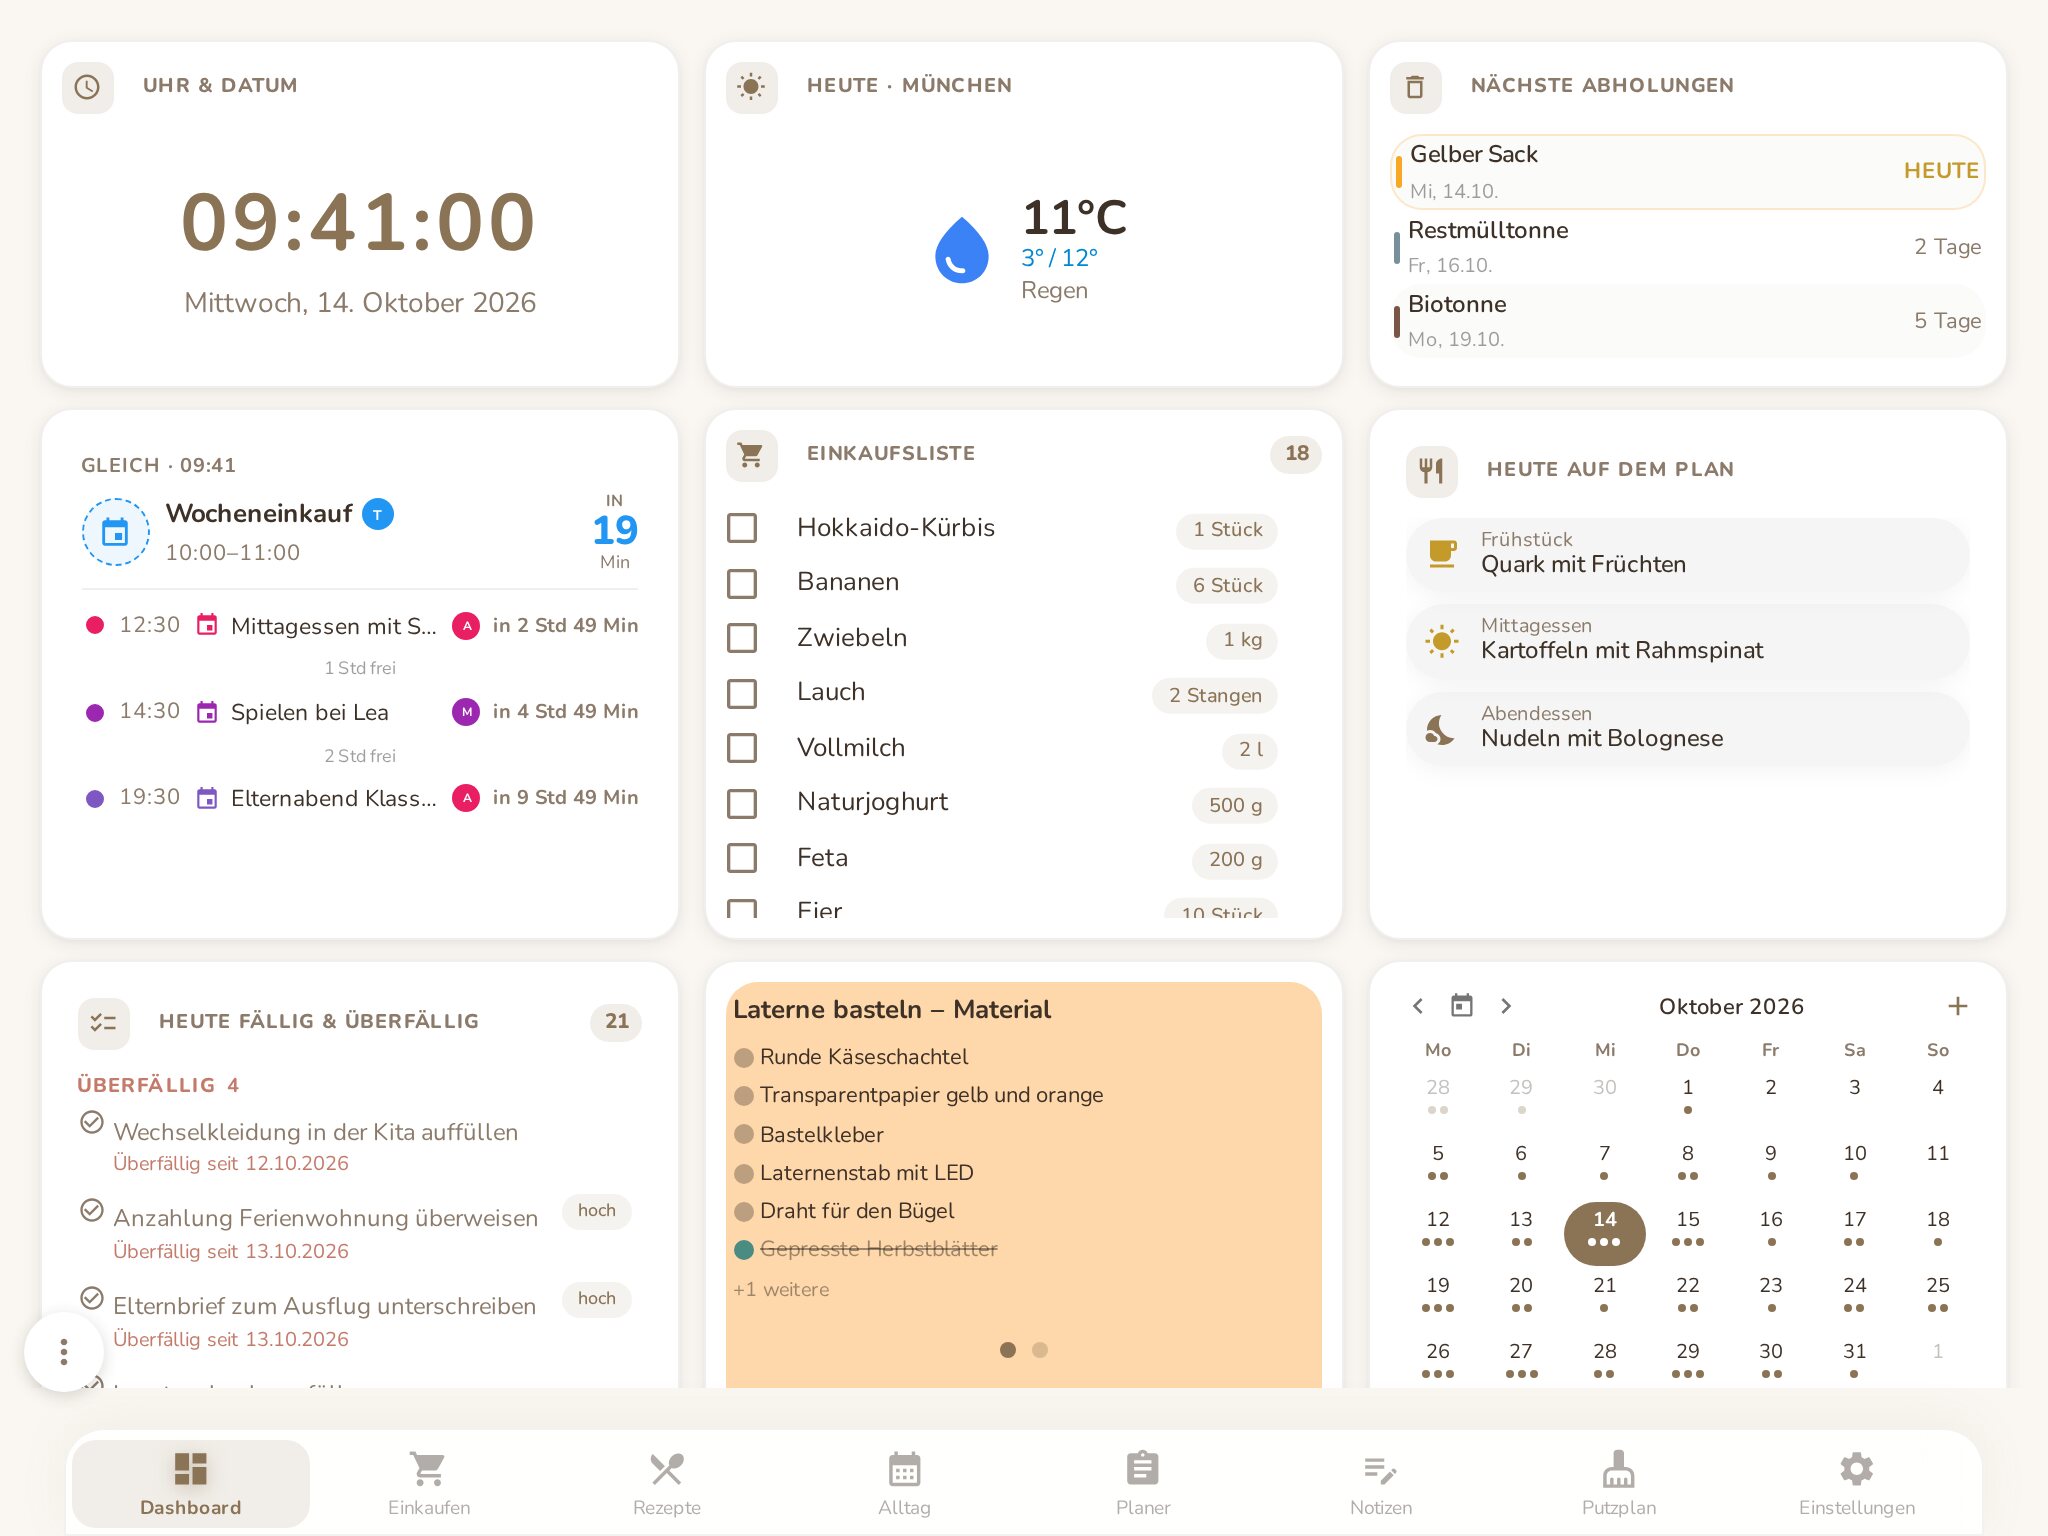The image size is (2048, 1536).
Task: Open the Putzplan broom icon
Action: 1619,1470
